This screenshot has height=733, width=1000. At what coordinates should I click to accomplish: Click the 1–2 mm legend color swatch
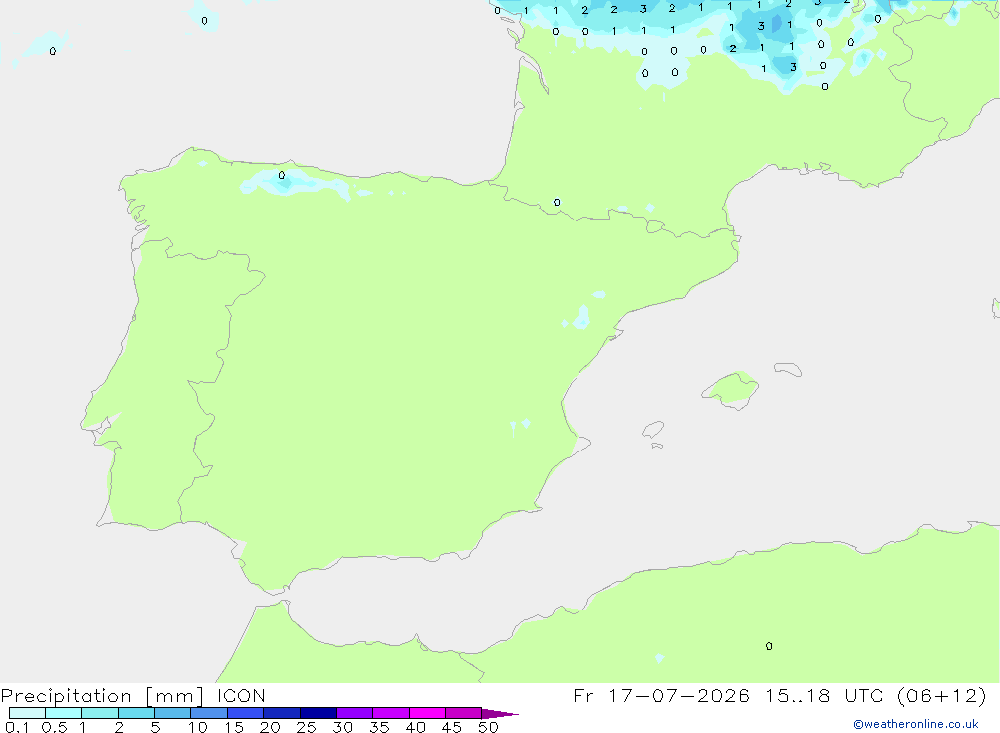pyautogui.click(x=100, y=713)
